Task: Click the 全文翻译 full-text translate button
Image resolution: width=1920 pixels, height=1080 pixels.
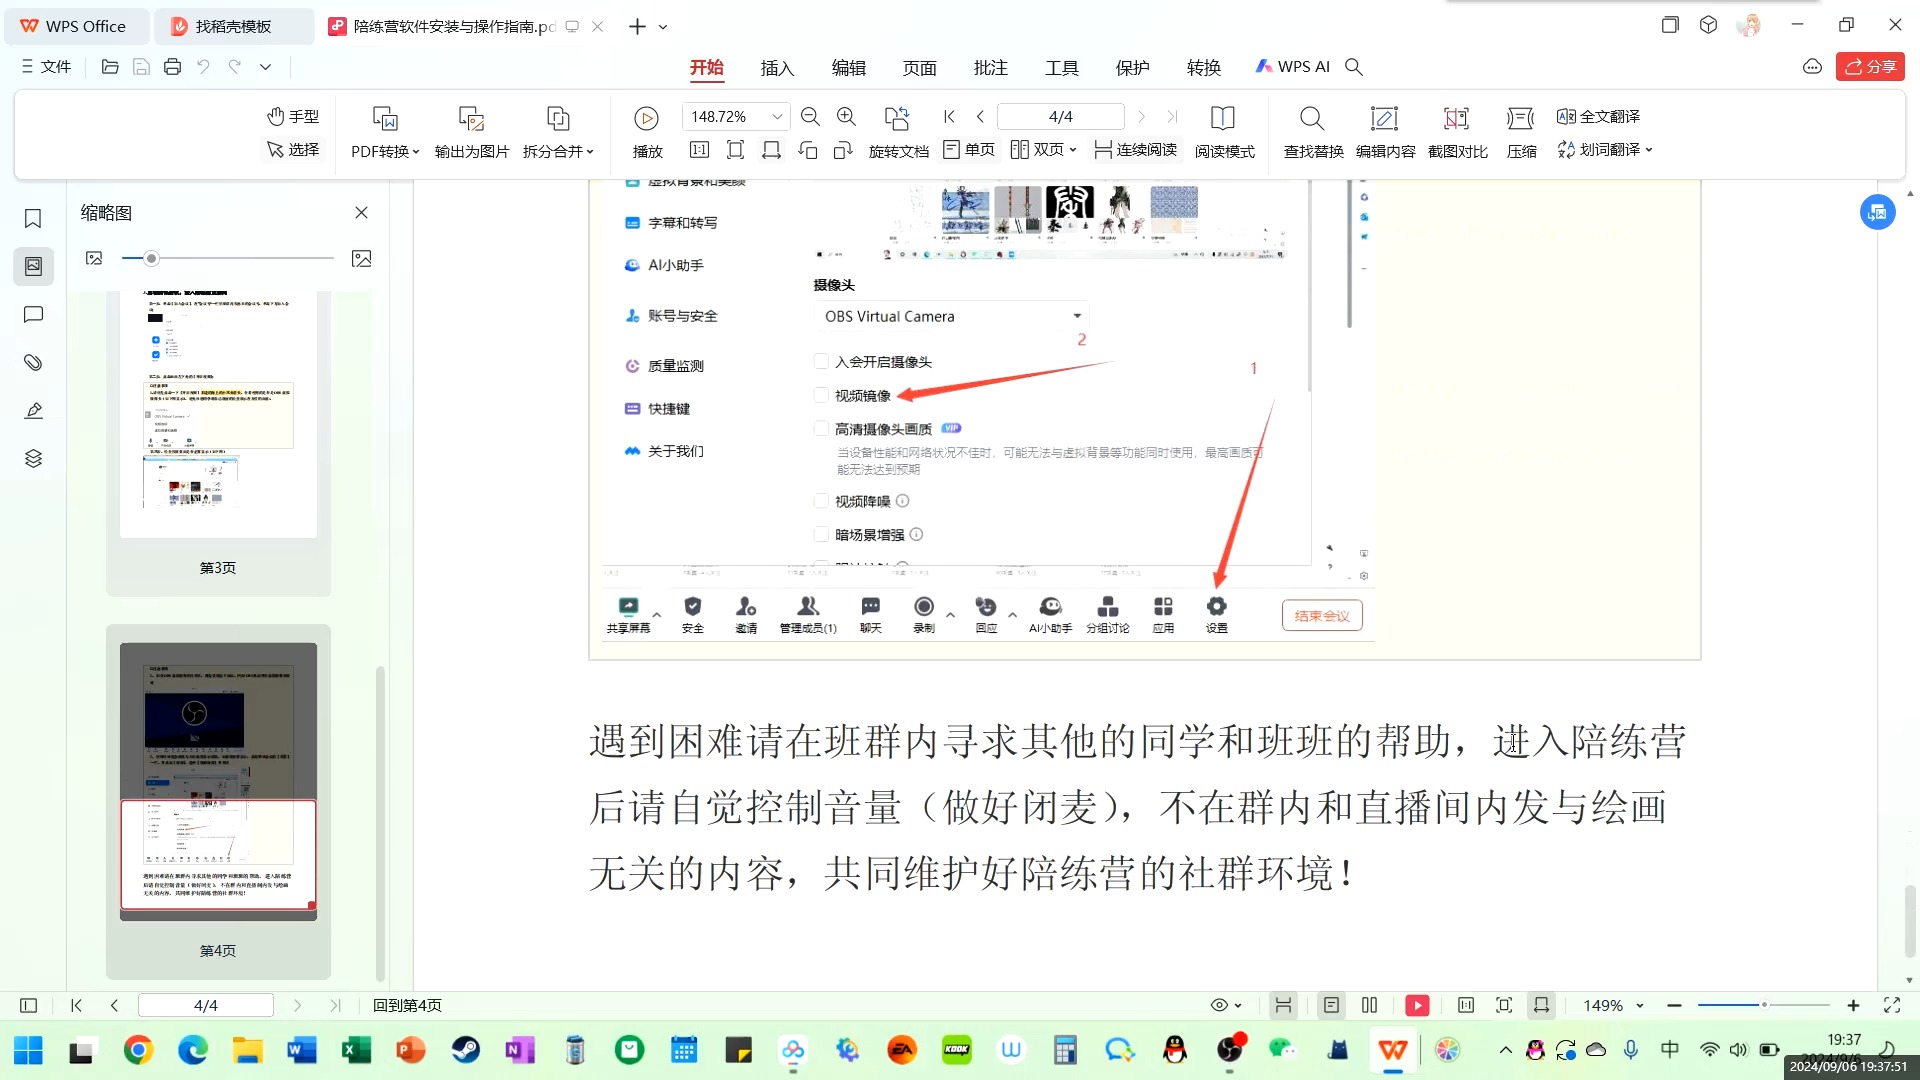Action: click(1598, 117)
